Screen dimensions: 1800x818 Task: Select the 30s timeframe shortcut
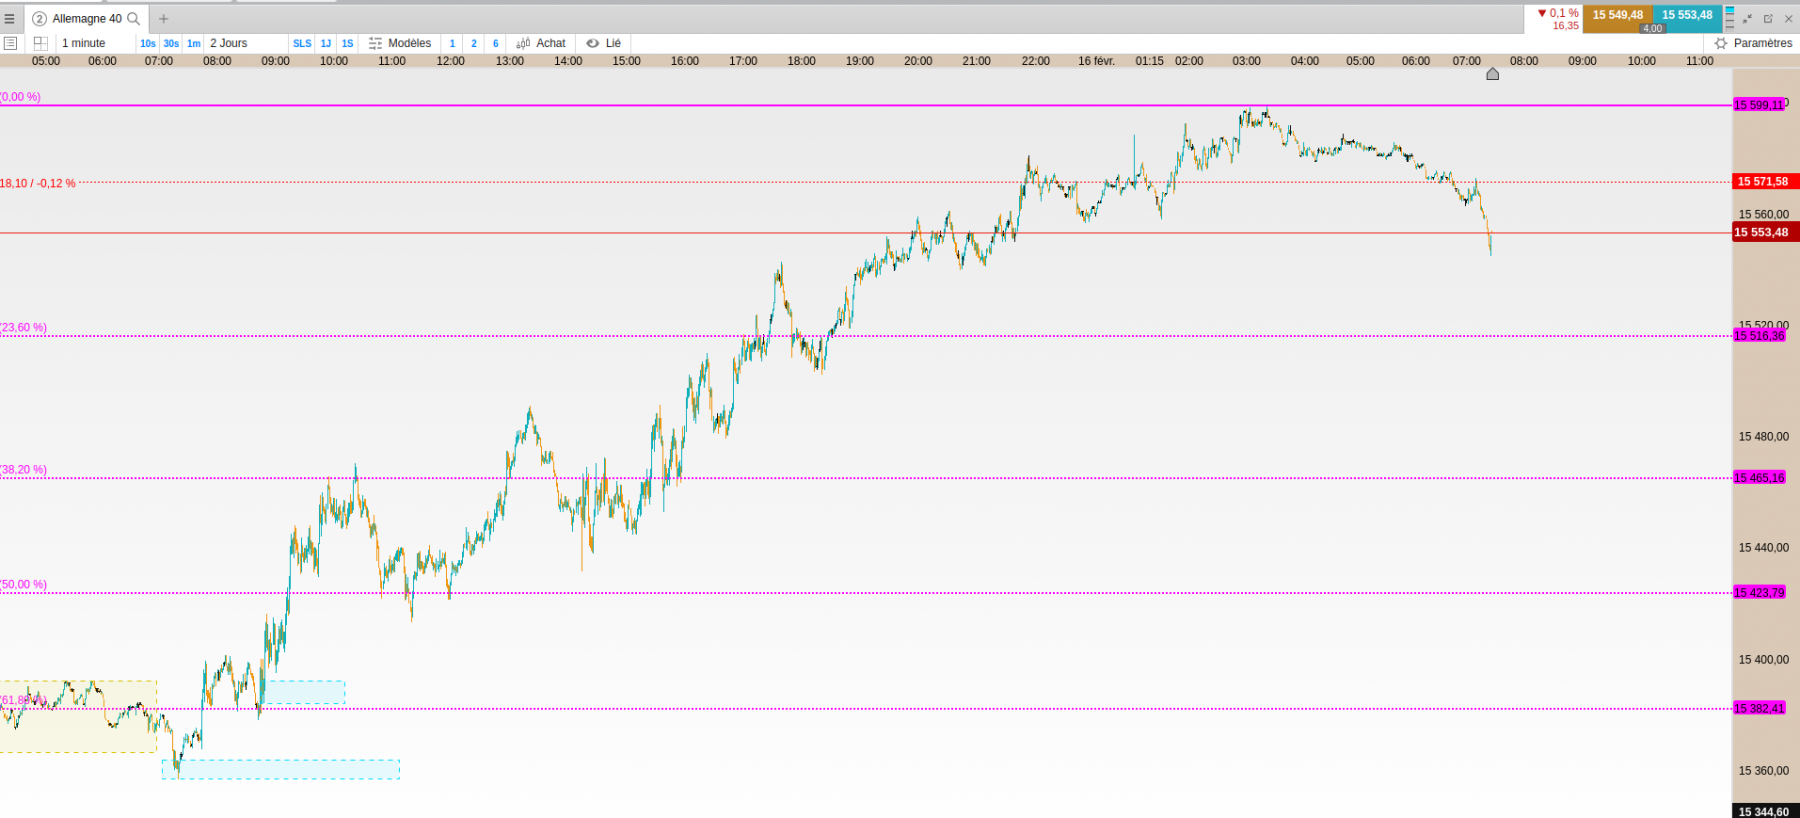171,43
